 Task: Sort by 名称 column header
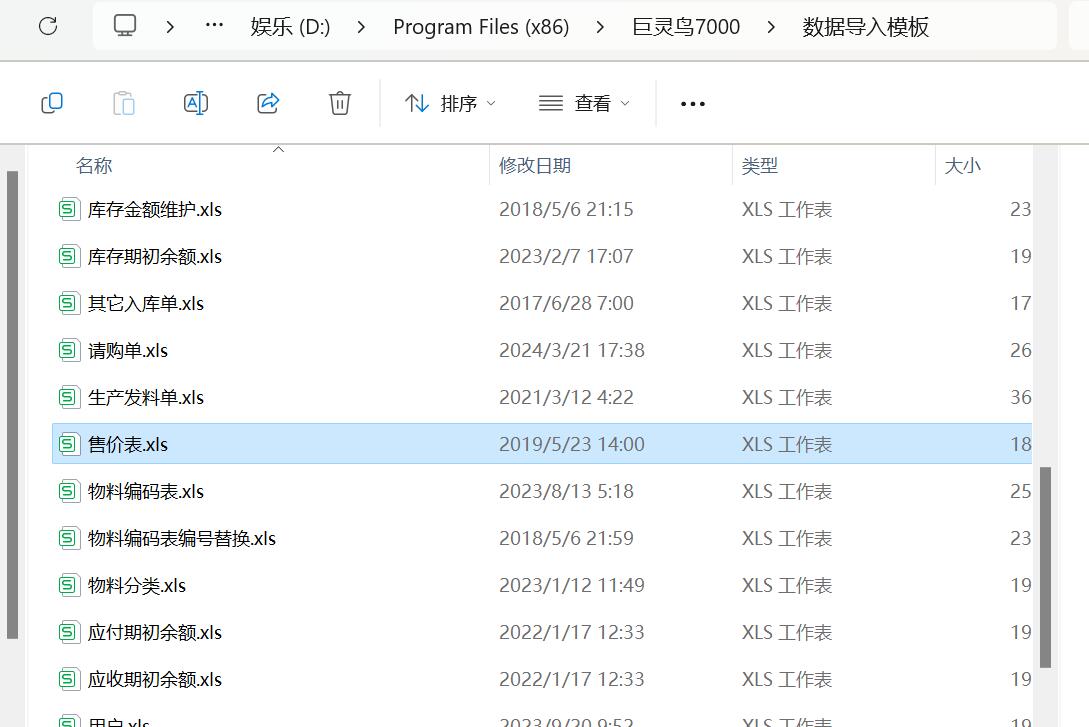(94, 166)
